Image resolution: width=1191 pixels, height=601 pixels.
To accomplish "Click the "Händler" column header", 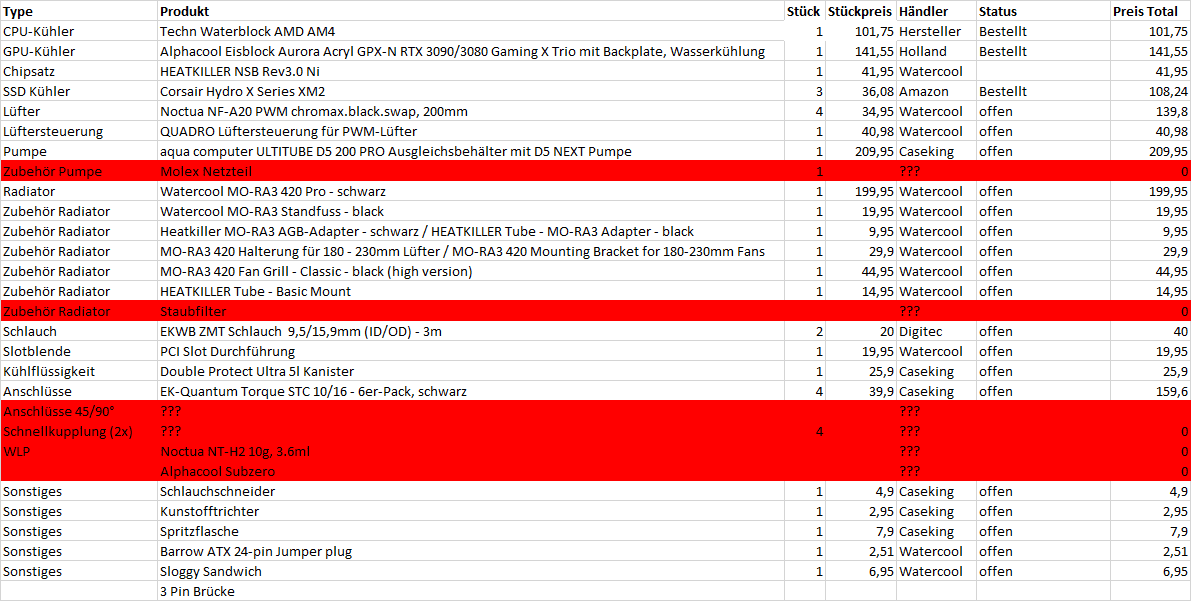I will (x=937, y=11).
